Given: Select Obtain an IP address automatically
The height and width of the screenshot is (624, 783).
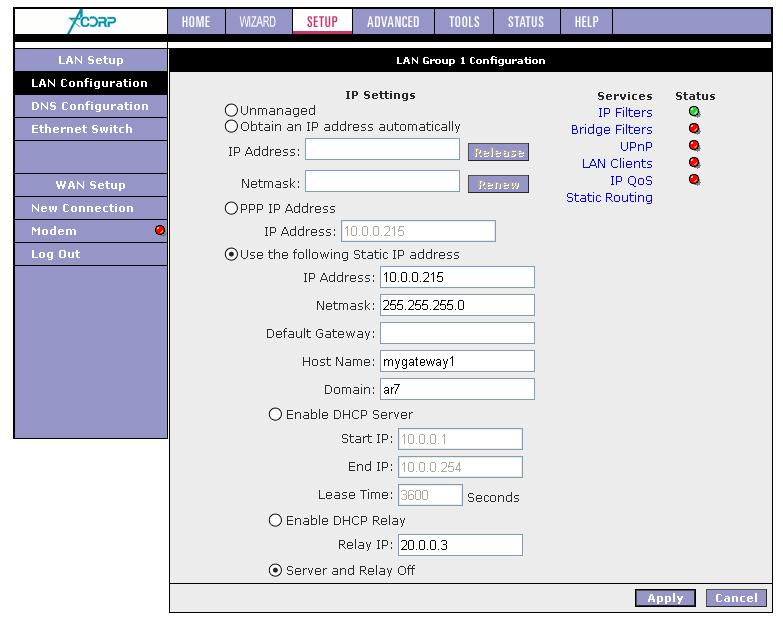Looking at the screenshot, I should 231,126.
